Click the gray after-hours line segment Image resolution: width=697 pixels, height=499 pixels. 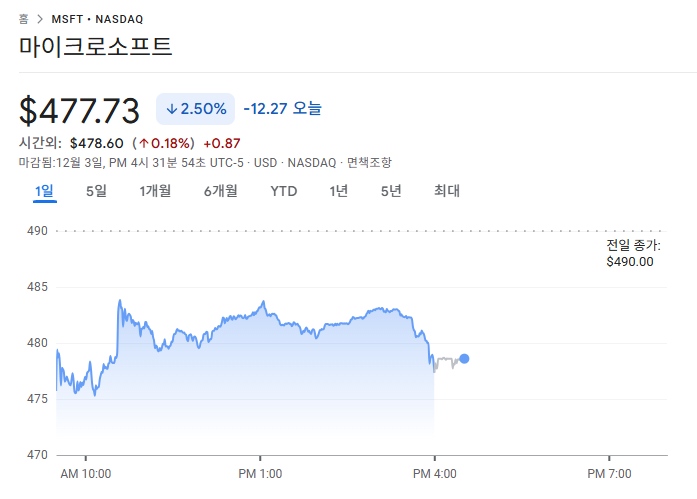446,360
